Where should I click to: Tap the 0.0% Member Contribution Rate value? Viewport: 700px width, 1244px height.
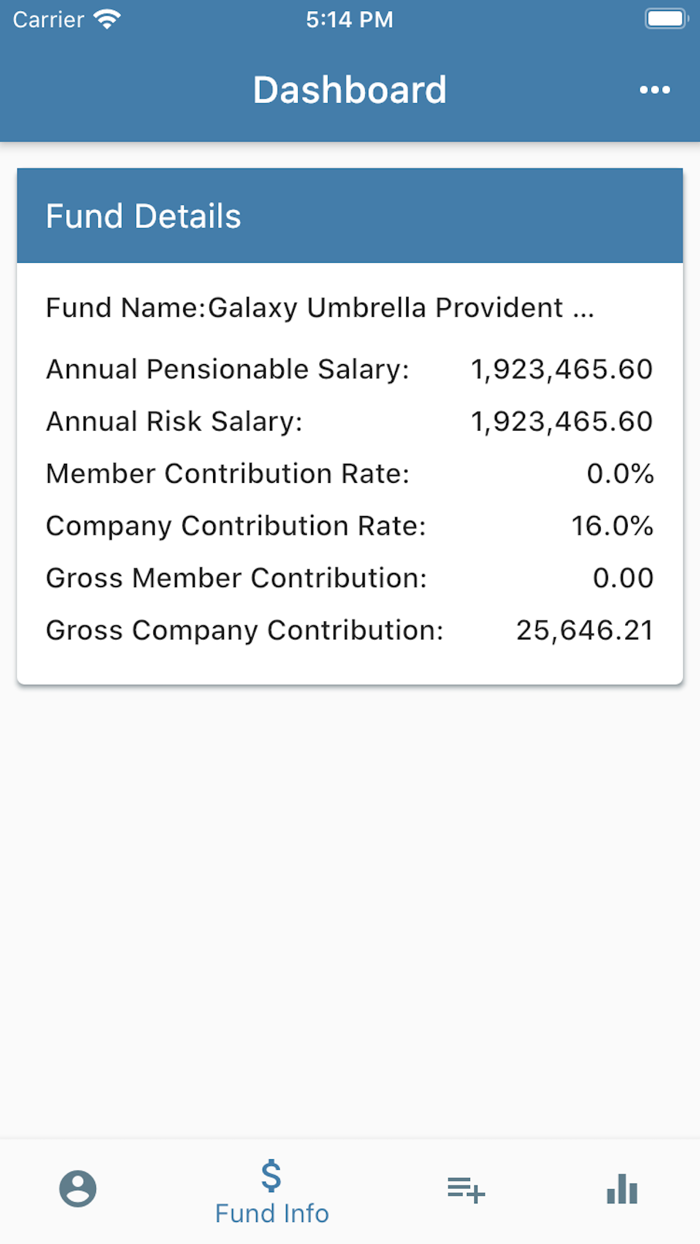click(x=620, y=474)
